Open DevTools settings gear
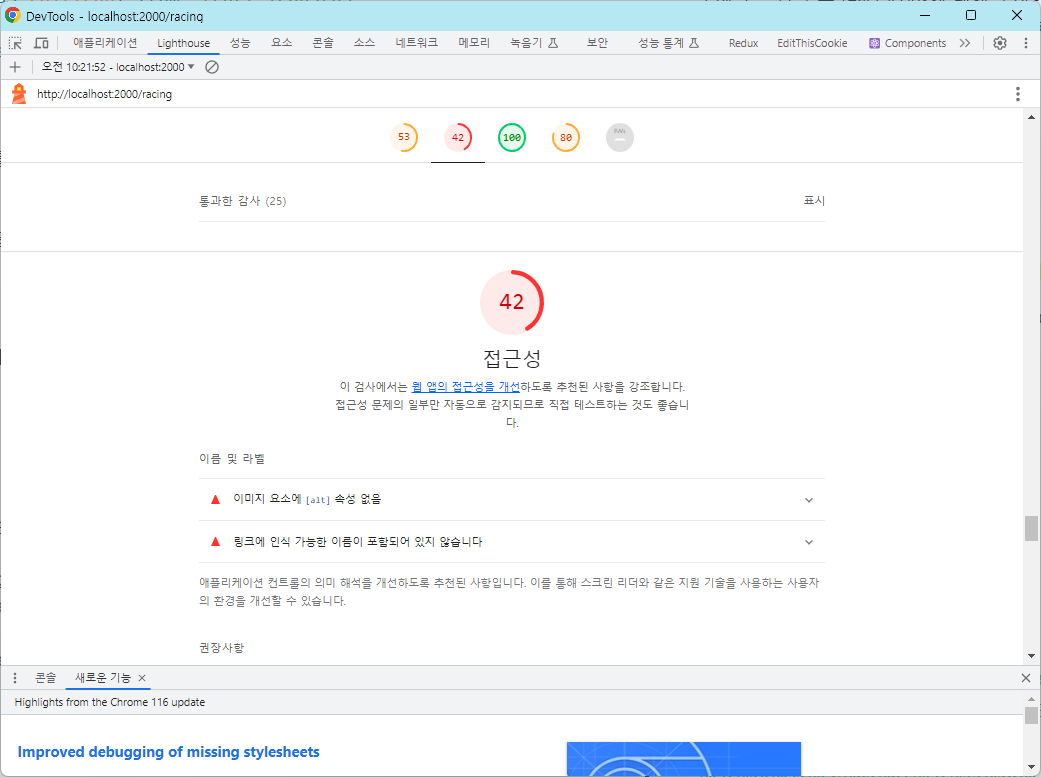Viewport: 1041px width, 777px height. [1000, 43]
